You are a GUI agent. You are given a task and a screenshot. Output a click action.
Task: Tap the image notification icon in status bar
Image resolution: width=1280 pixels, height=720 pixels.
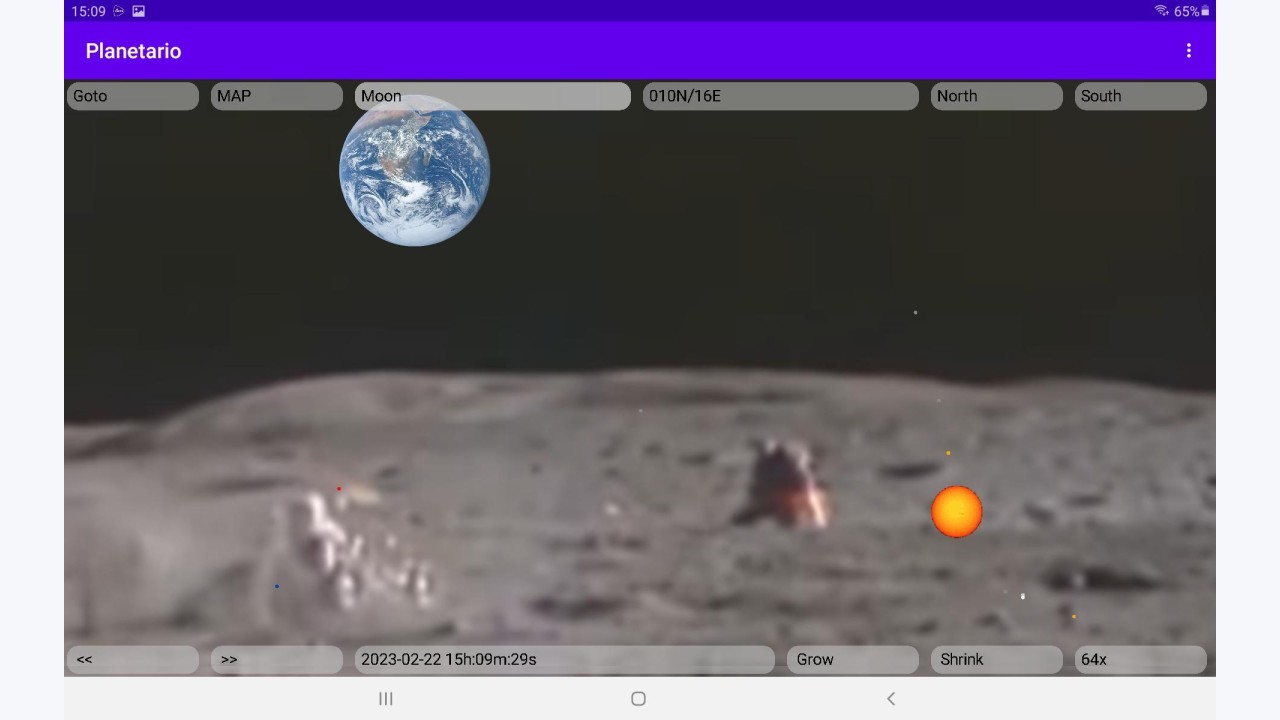click(139, 11)
